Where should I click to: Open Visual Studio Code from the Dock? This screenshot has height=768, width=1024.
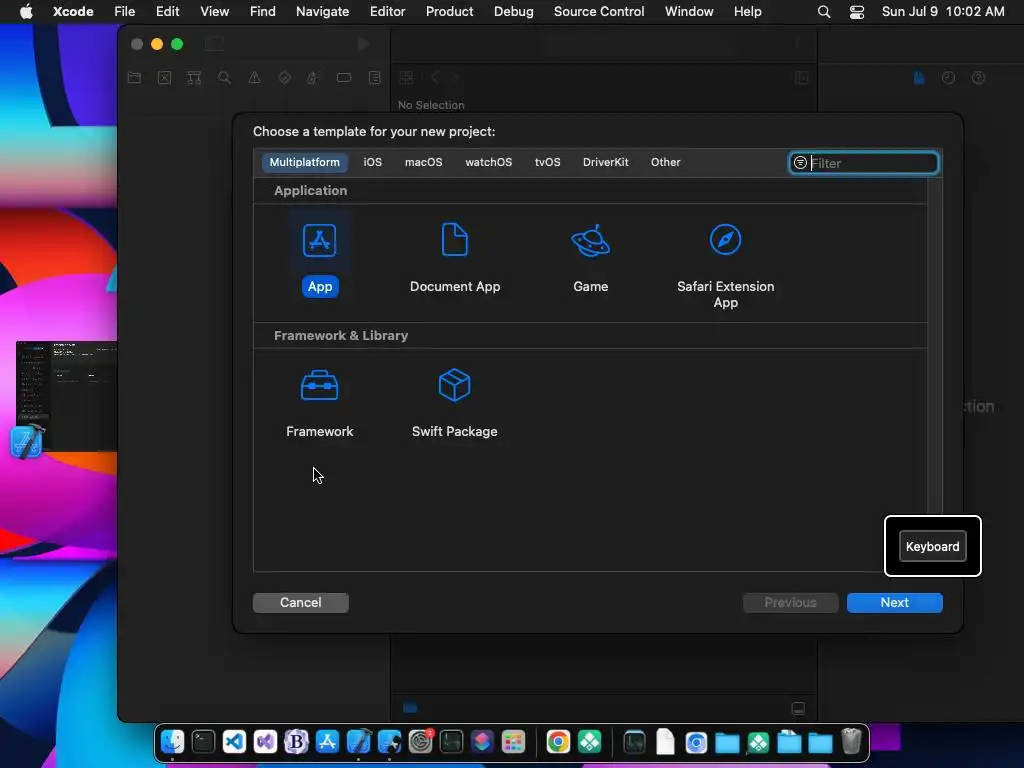234,742
